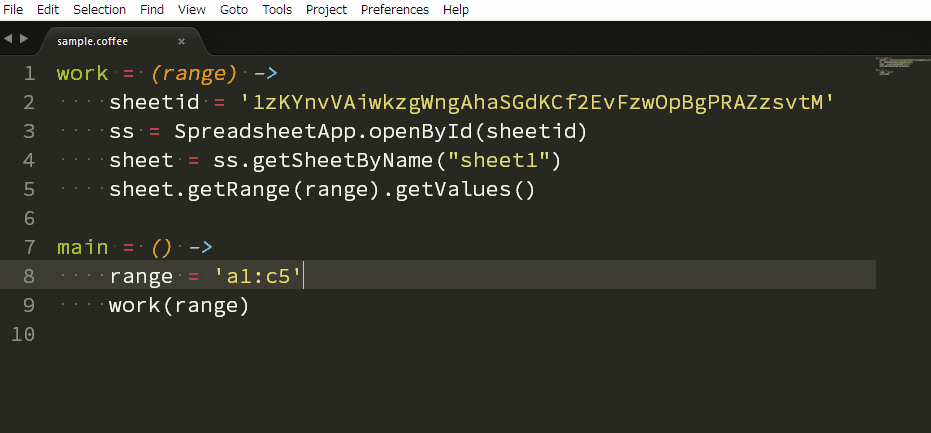This screenshot has width=931, height=433.
Task: Click line number 8 in gutter
Action: point(29,277)
